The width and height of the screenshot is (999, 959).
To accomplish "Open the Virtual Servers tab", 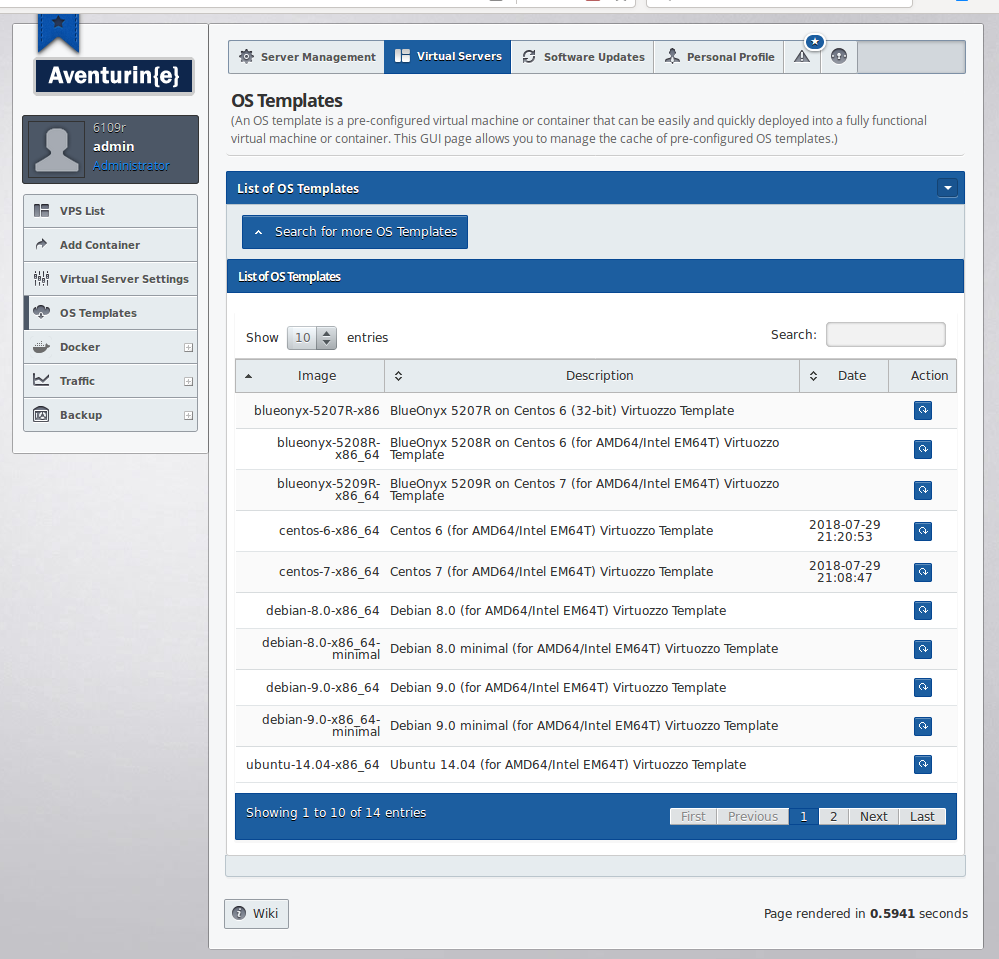I will click(x=447, y=57).
